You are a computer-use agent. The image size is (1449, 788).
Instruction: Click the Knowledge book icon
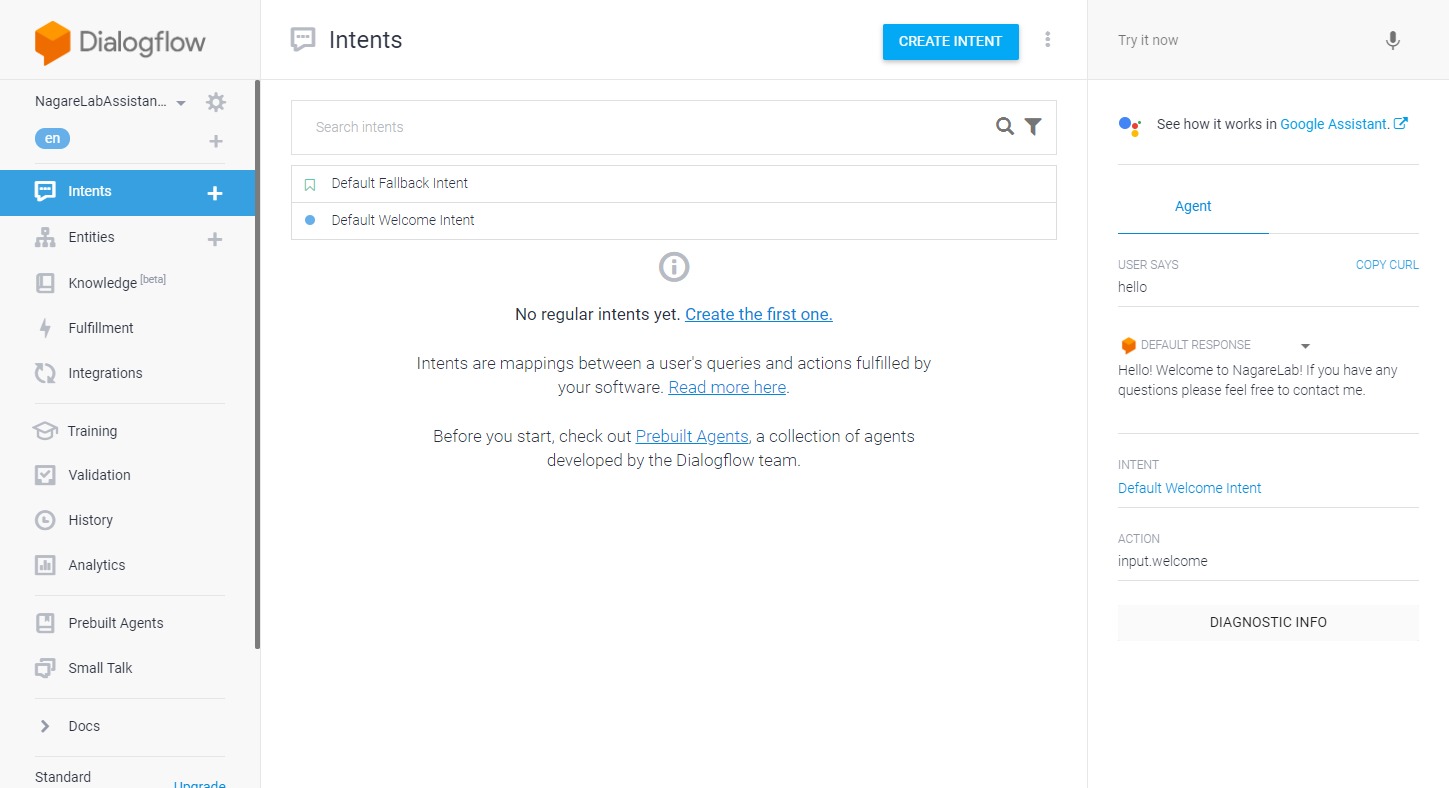pyautogui.click(x=45, y=283)
